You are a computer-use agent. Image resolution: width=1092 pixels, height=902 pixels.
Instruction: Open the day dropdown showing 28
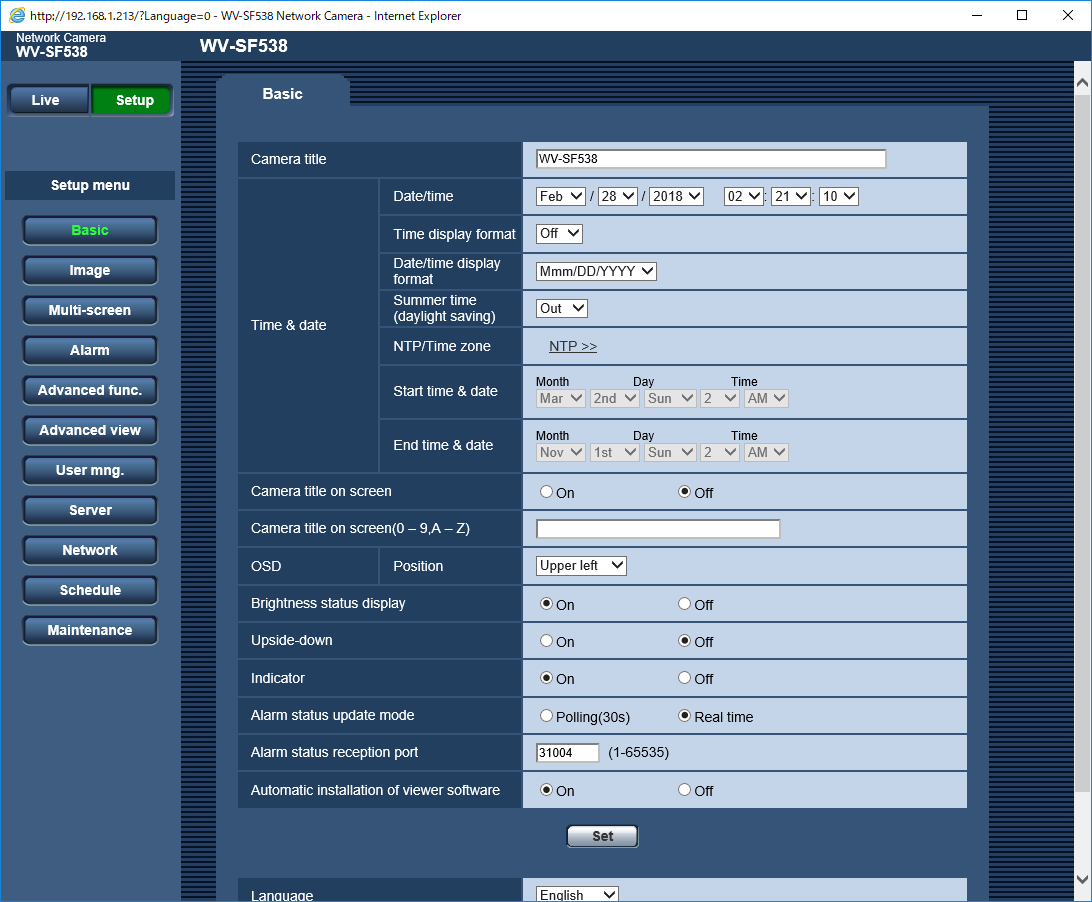(x=618, y=196)
